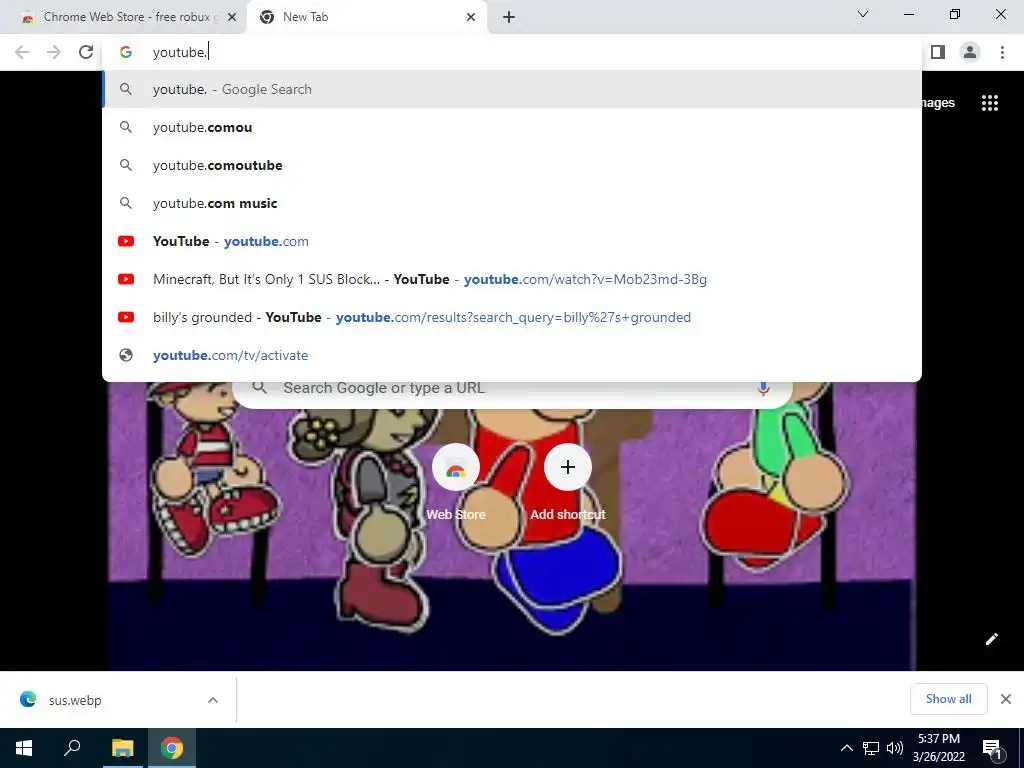Click the browser back arrow
The height and width of the screenshot is (768, 1024).
pyautogui.click(x=22, y=52)
